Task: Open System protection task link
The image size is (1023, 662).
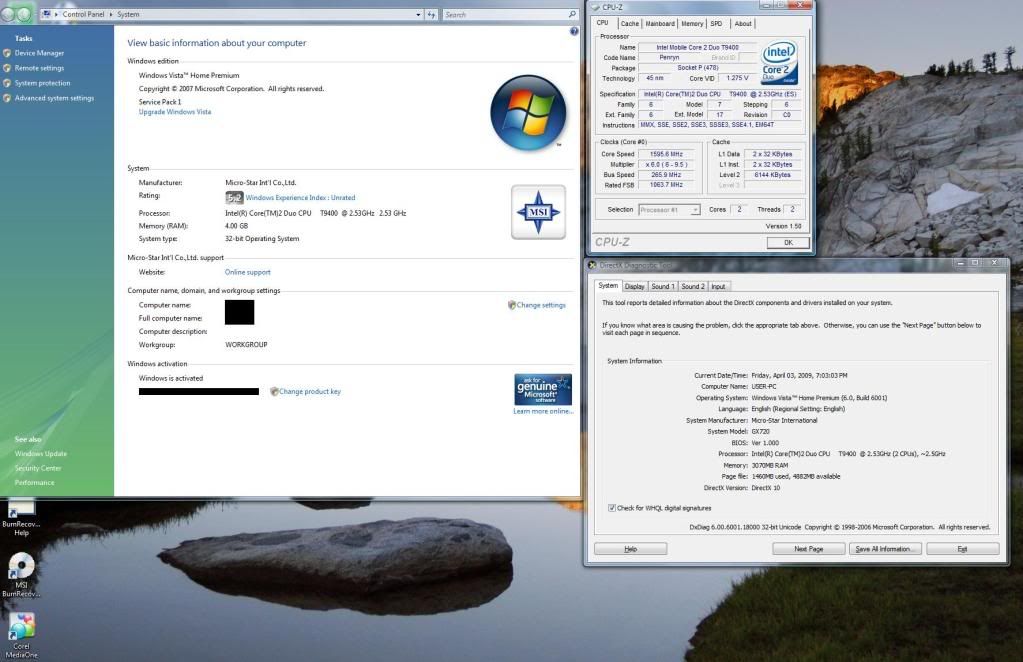Action: click(x=42, y=83)
